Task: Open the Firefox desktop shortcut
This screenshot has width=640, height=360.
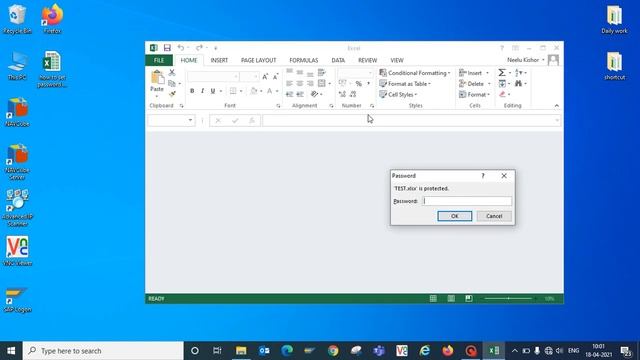Action: click(x=52, y=19)
